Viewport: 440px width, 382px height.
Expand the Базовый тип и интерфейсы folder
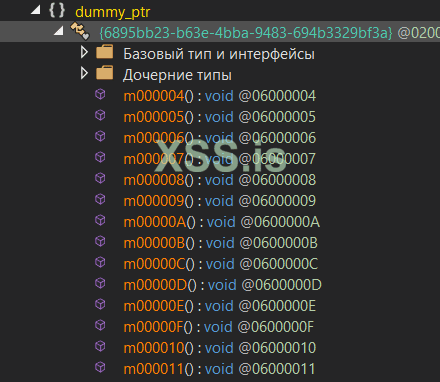[84, 52]
